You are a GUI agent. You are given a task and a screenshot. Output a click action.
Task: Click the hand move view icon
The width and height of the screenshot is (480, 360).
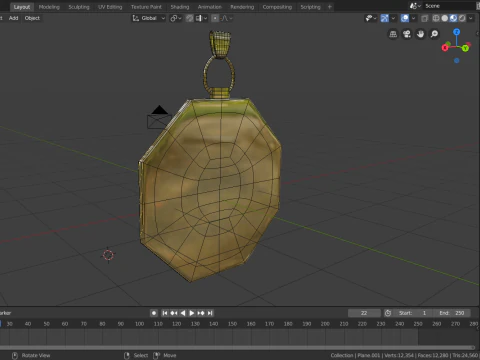420,34
